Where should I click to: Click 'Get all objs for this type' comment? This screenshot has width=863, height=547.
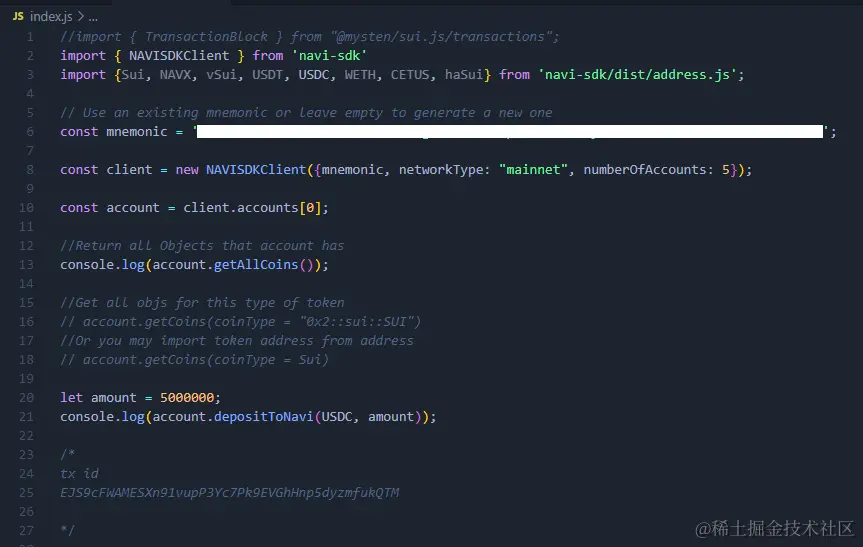pyautogui.click(x=202, y=303)
